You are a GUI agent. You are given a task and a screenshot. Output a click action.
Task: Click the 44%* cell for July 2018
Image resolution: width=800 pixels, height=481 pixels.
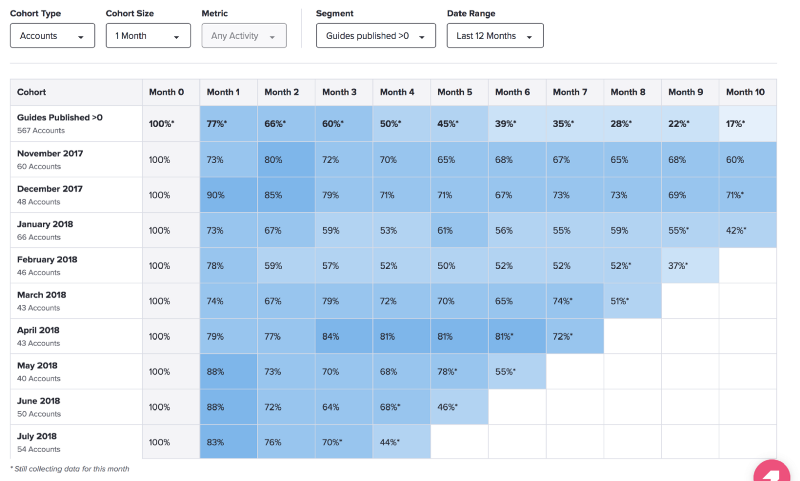(x=402, y=442)
